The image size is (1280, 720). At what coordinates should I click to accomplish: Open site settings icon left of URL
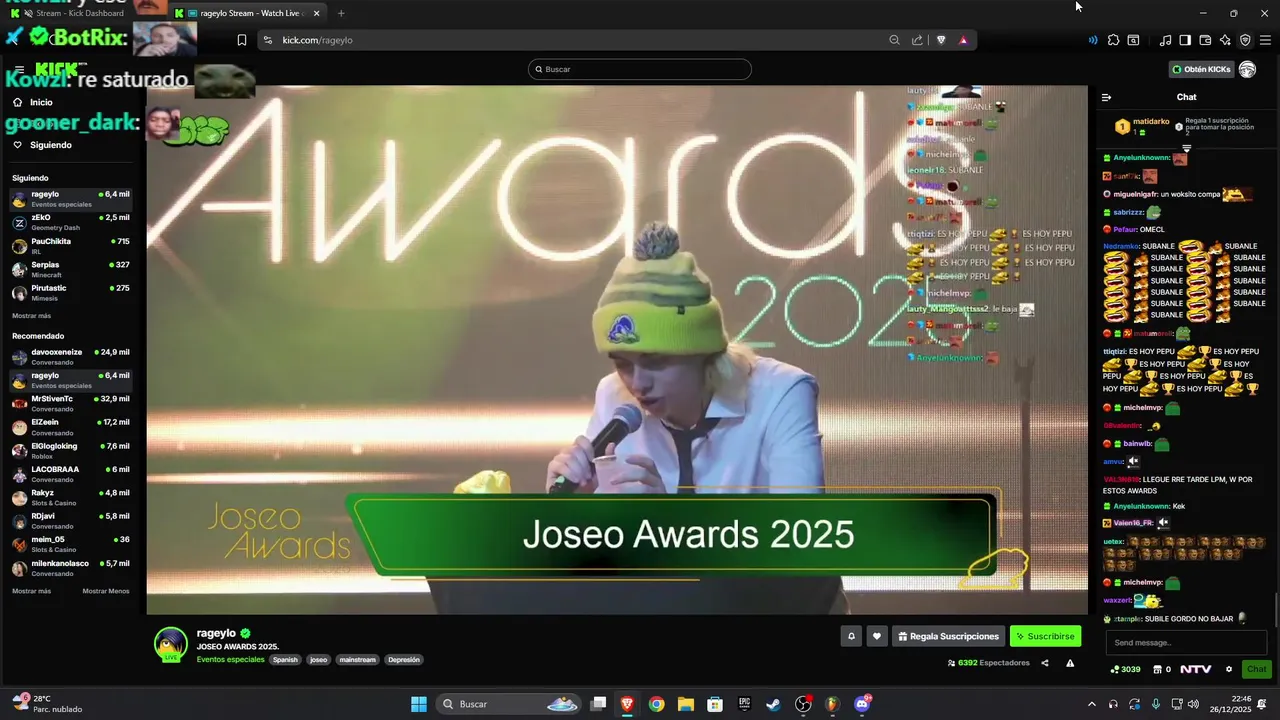(267, 40)
